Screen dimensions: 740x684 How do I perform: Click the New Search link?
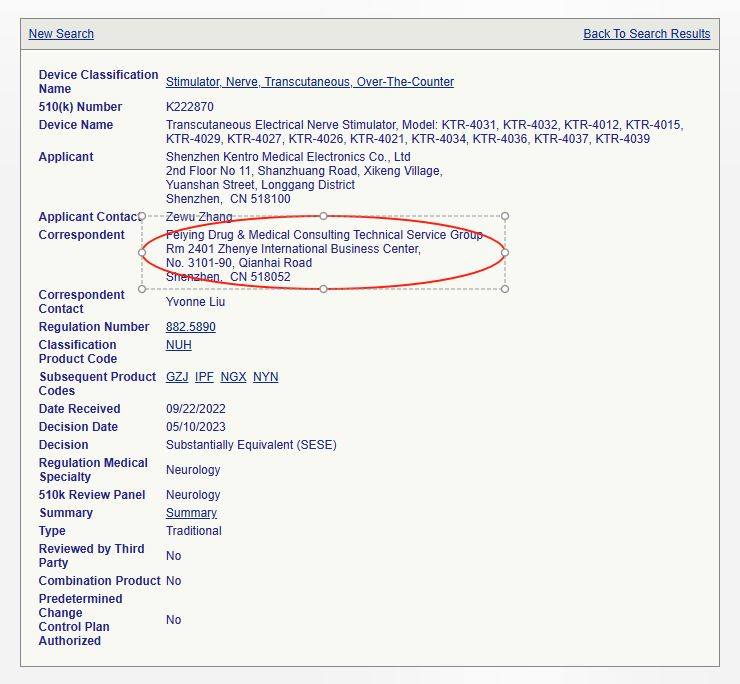tap(61, 34)
